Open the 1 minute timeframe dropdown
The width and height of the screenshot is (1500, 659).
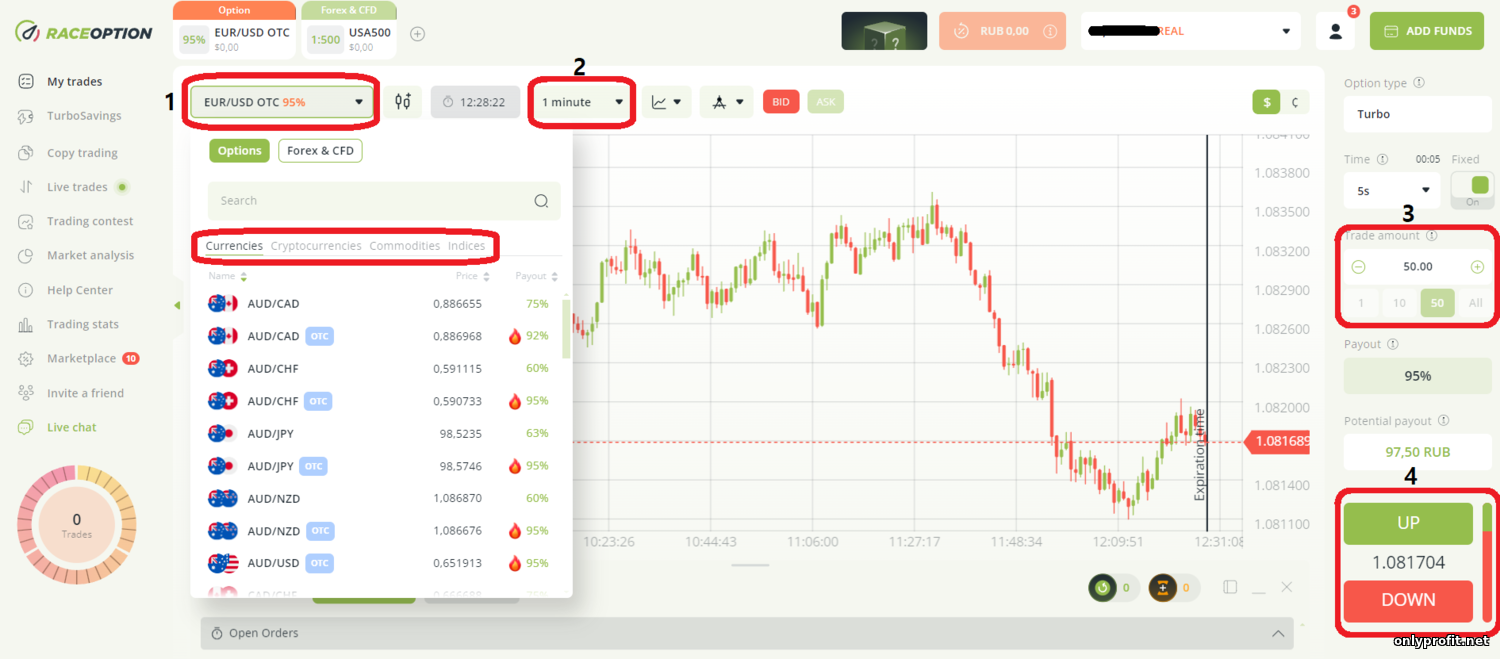click(x=582, y=102)
